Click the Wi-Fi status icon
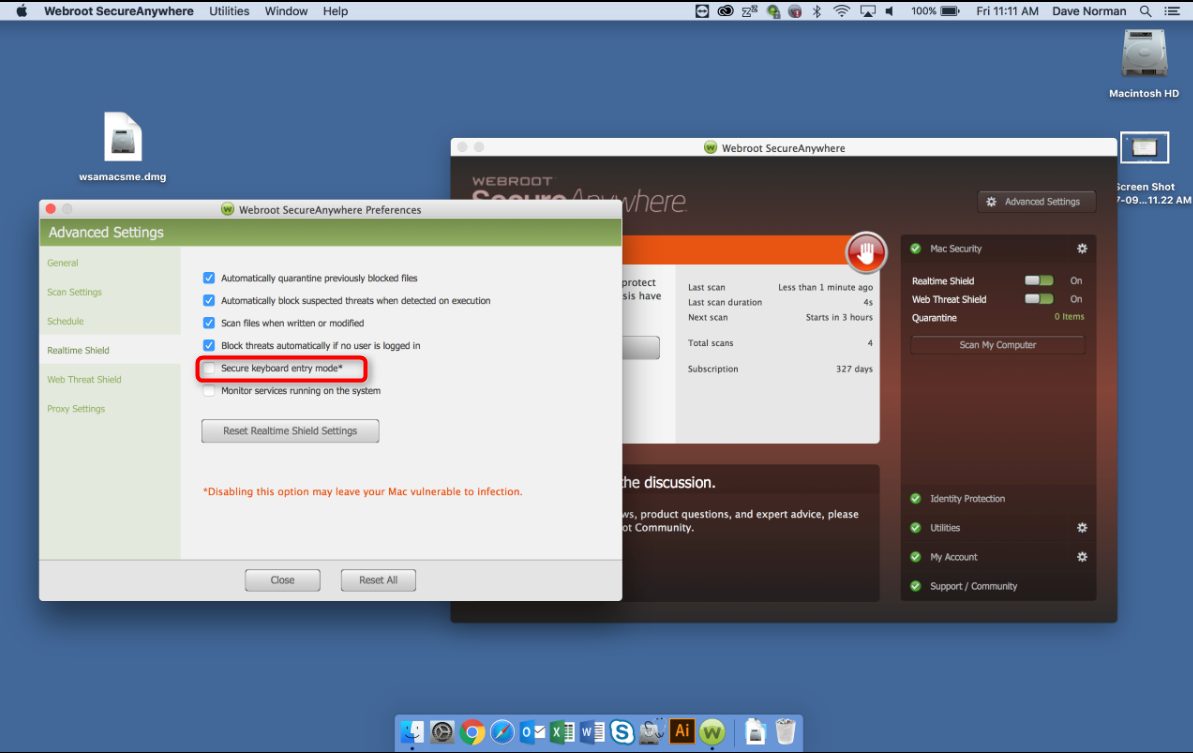This screenshot has width=1193, height=753. point(841,11)
